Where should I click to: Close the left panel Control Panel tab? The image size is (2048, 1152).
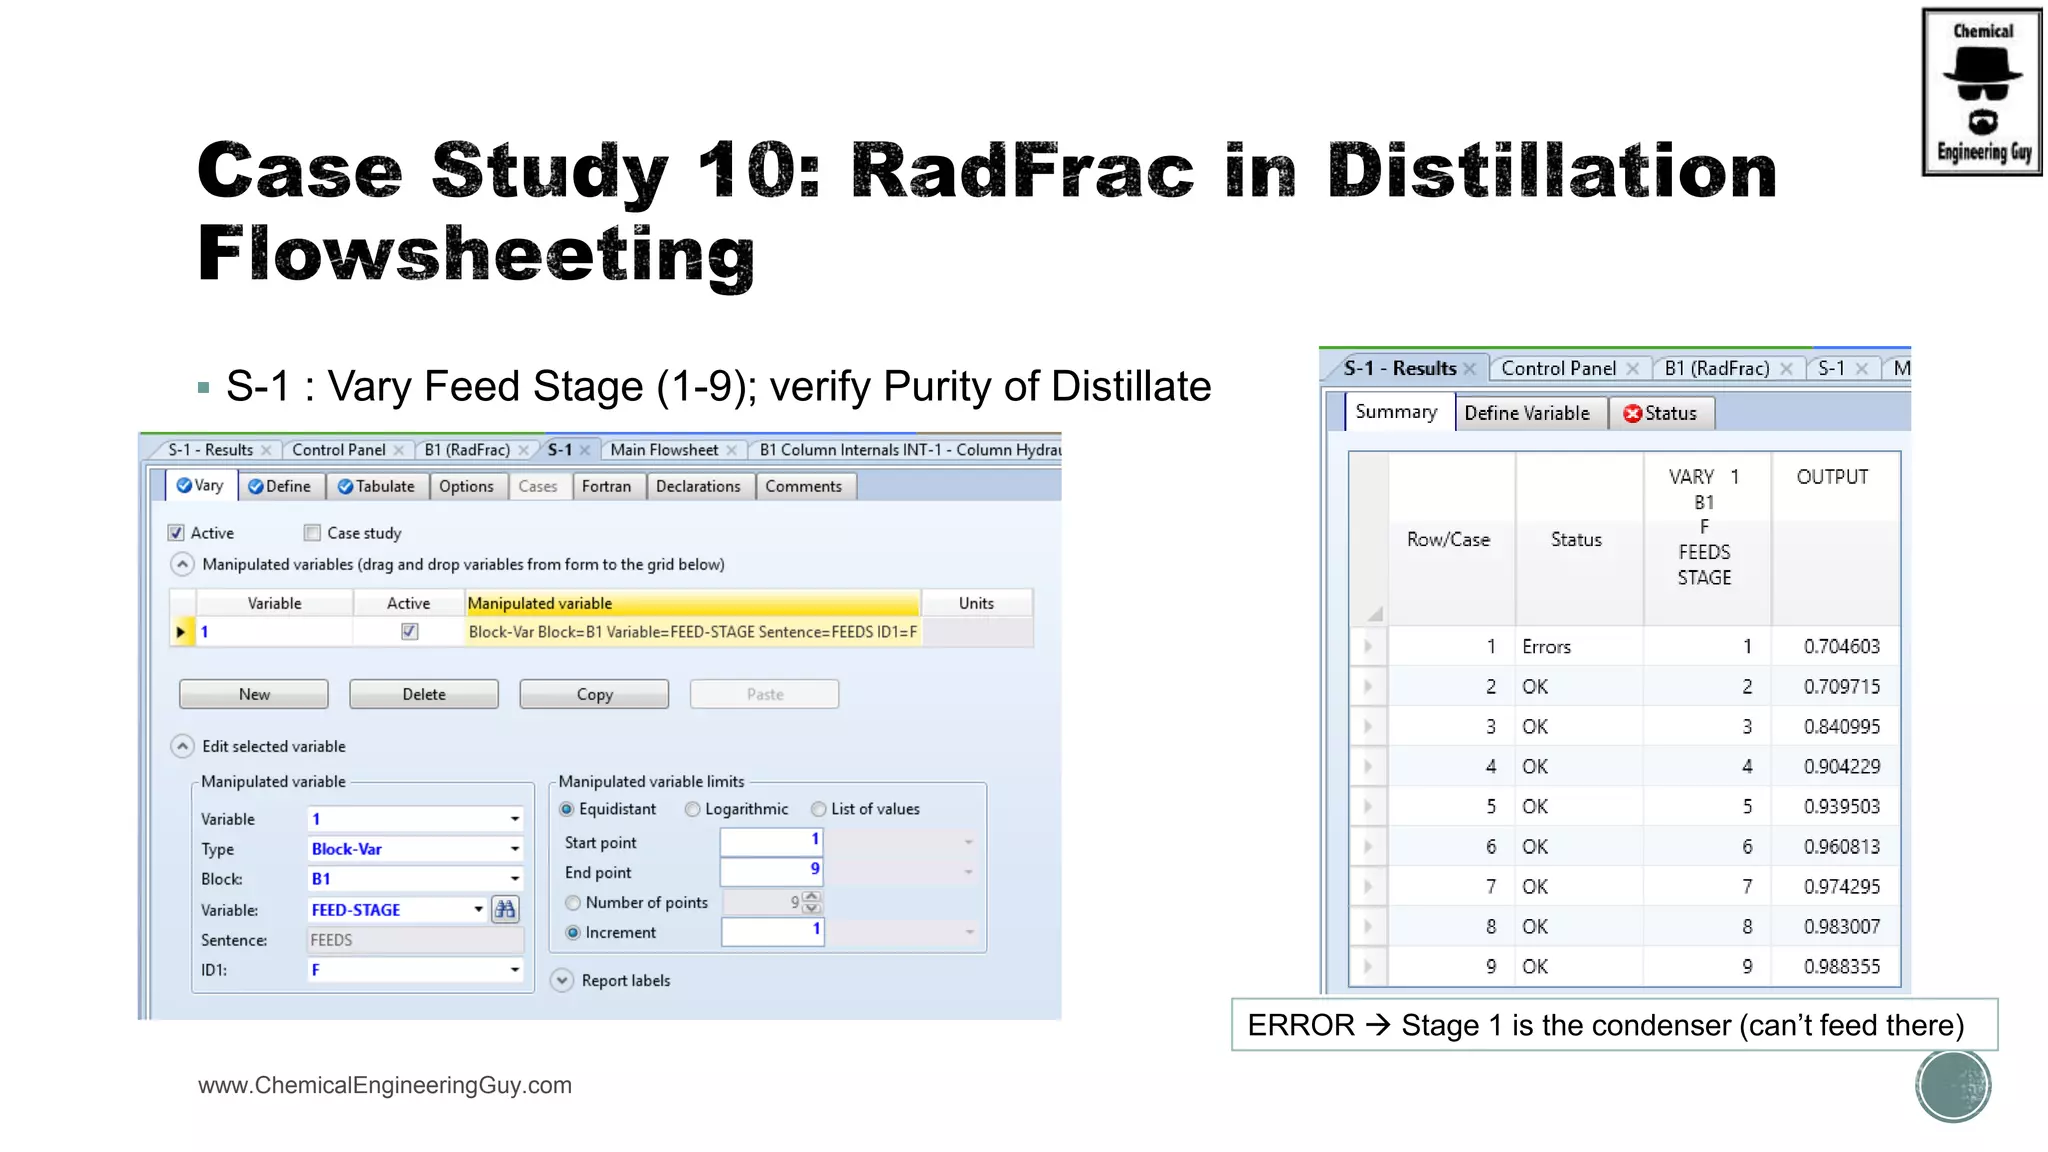(398, 451)
